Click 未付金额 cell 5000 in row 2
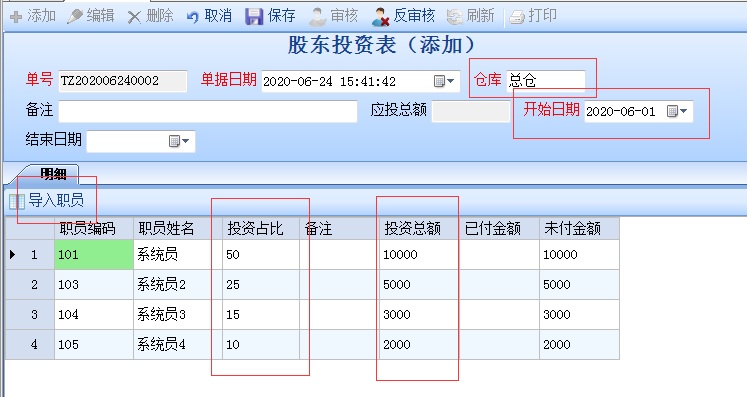Image resolution: width=750 pixels, height=397 pixels. click(579, 285)
